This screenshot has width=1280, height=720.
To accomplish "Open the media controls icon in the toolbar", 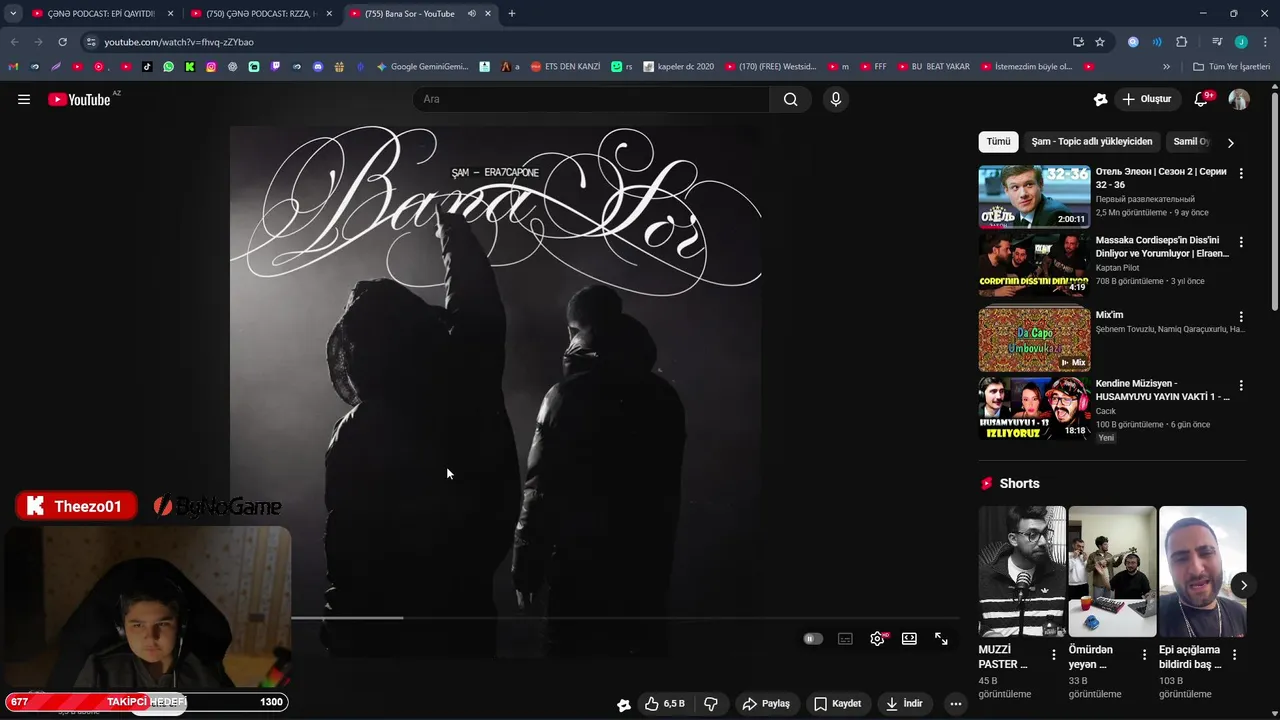I will pos(1217,42).
